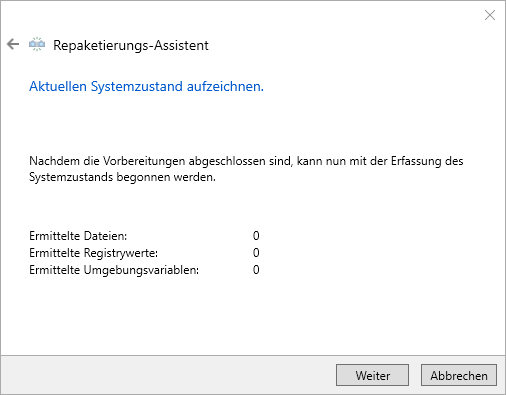The image size is (506, 395).
Task: Click the Ermittelte Registrywerte label
Action: click(x=94, y=253)
